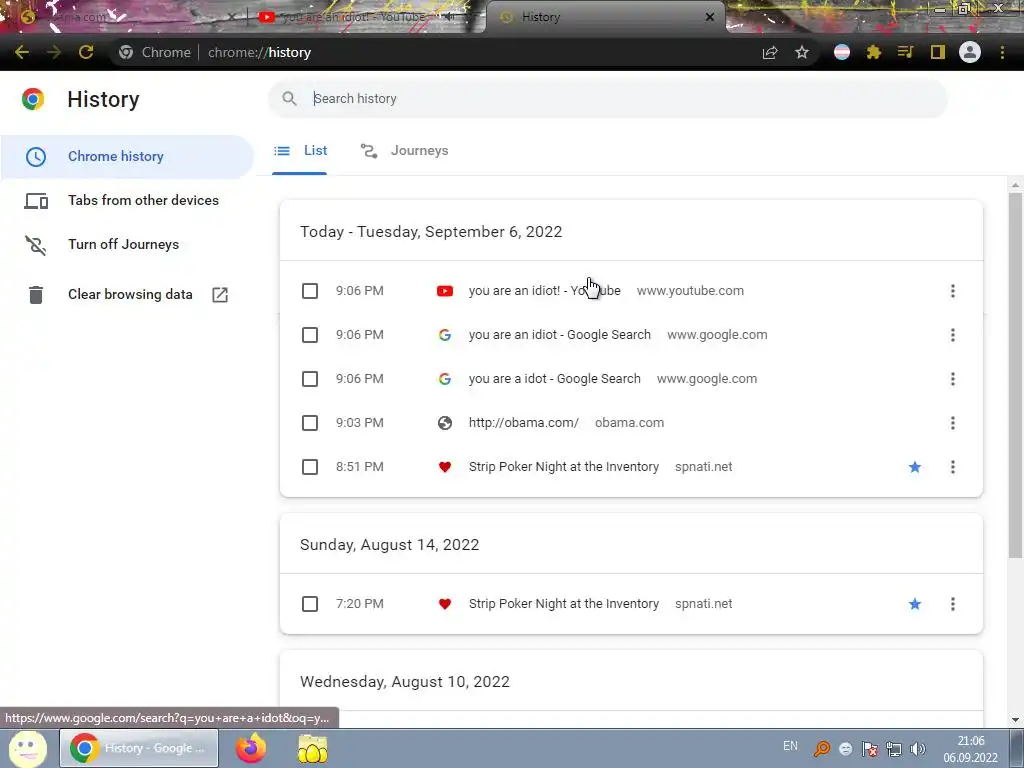The image size is (1024, 768).
Task: Bookmark this tab with the star icon
Action: pos(802,52)
